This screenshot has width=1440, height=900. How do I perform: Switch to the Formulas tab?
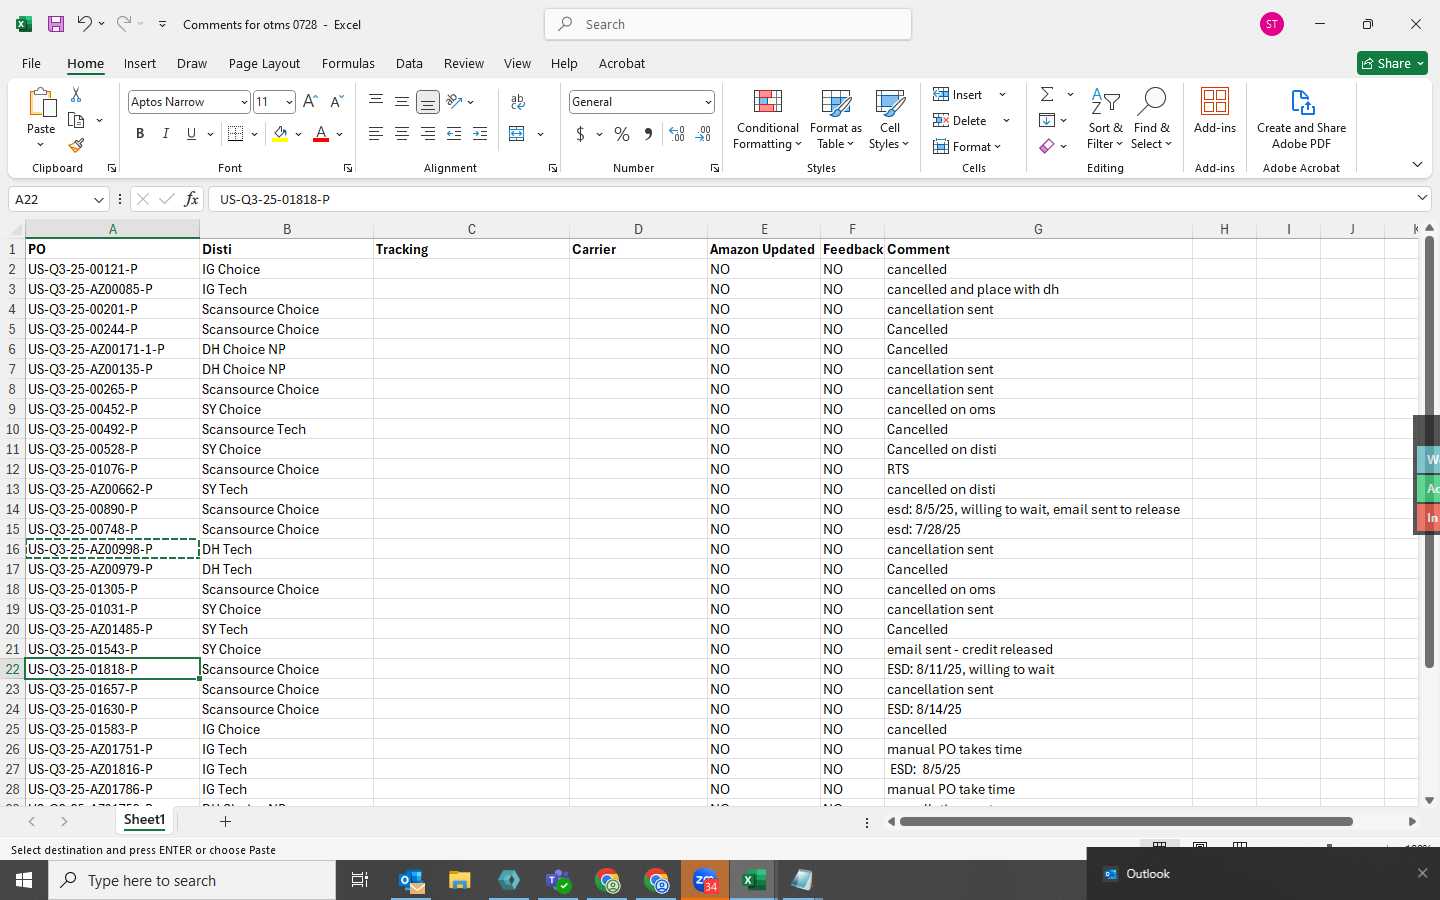coord(348,63)
